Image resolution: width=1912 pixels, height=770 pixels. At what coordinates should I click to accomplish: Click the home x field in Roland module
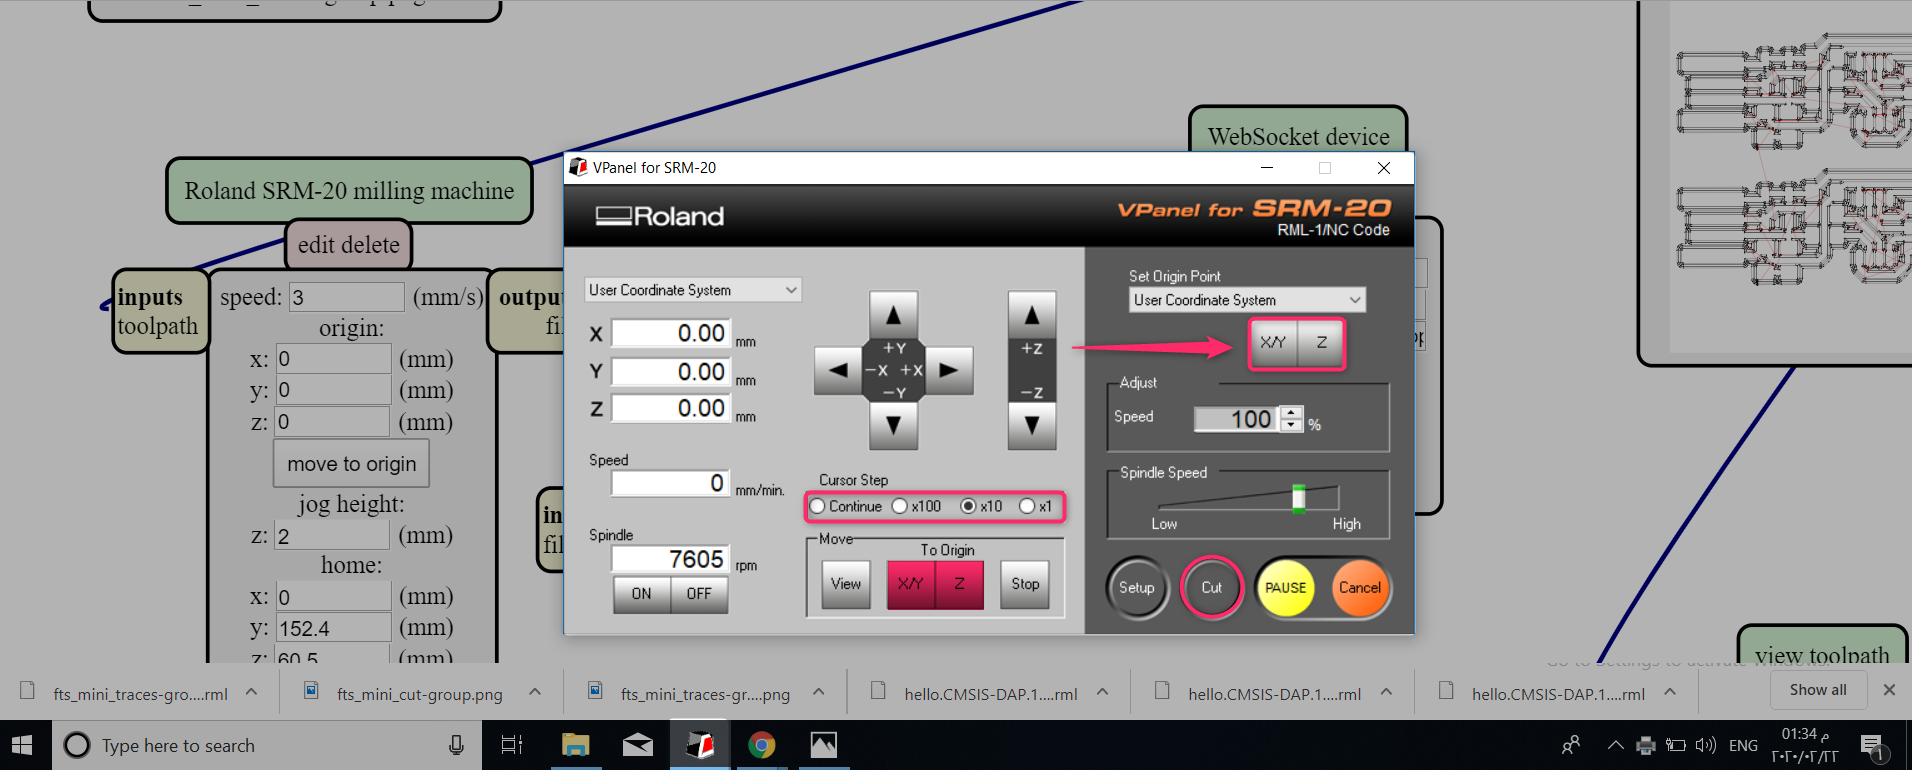click(x=333, y=597)
